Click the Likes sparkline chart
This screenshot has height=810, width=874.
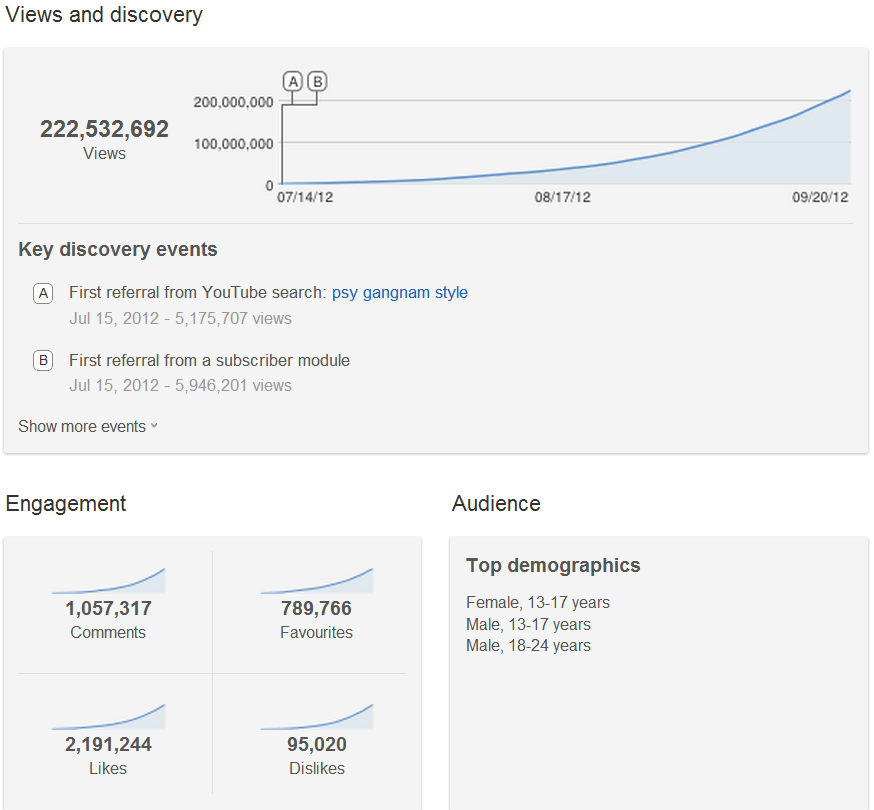(x=109, y=718)
